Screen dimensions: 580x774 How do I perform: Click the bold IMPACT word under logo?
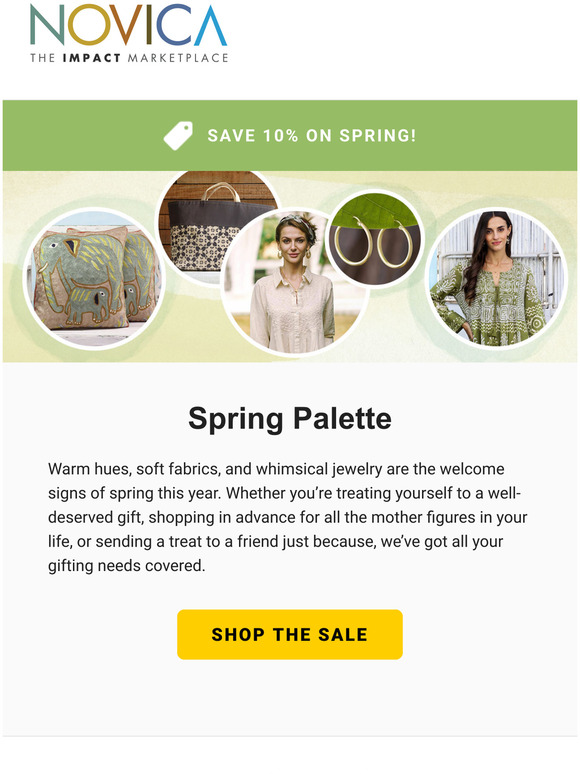pyautogui.click(x=91, y=58)
